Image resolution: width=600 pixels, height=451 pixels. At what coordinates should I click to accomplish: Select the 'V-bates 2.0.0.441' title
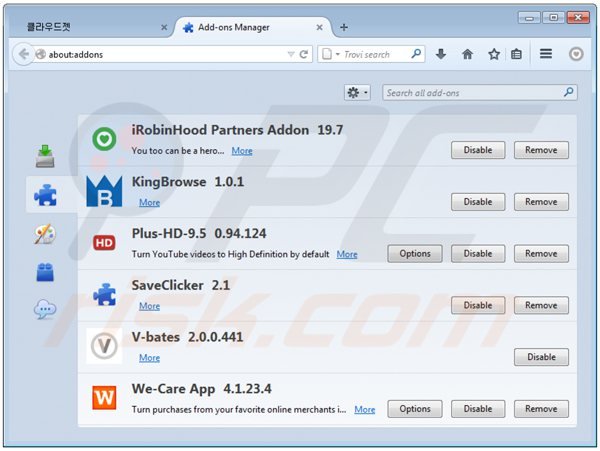(187, 337)
